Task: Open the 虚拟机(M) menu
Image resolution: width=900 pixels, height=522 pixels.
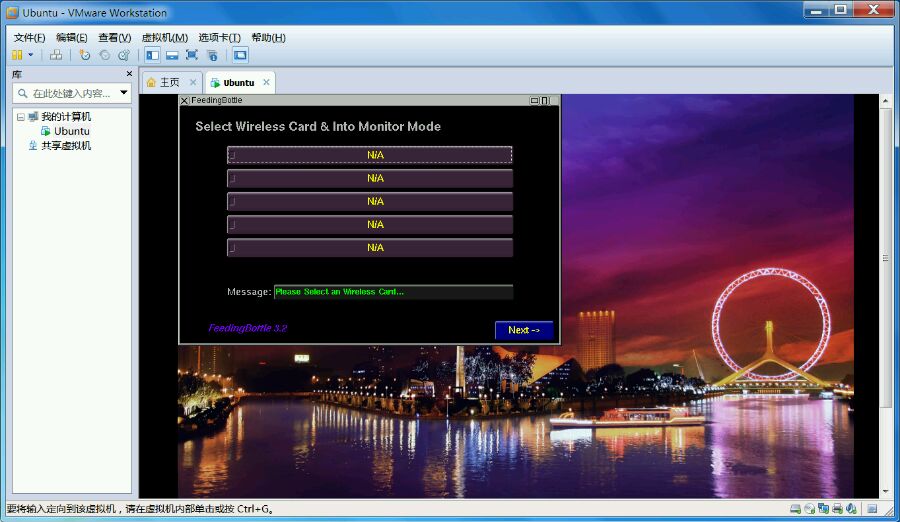Action: tap(165, 37)
